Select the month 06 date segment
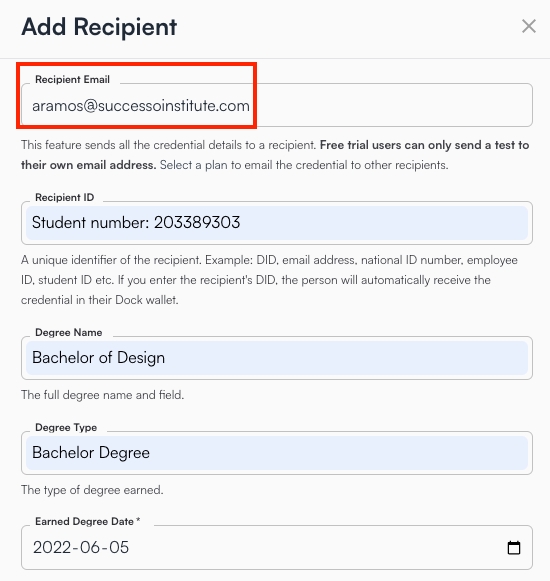 click(x=89, y=547)
